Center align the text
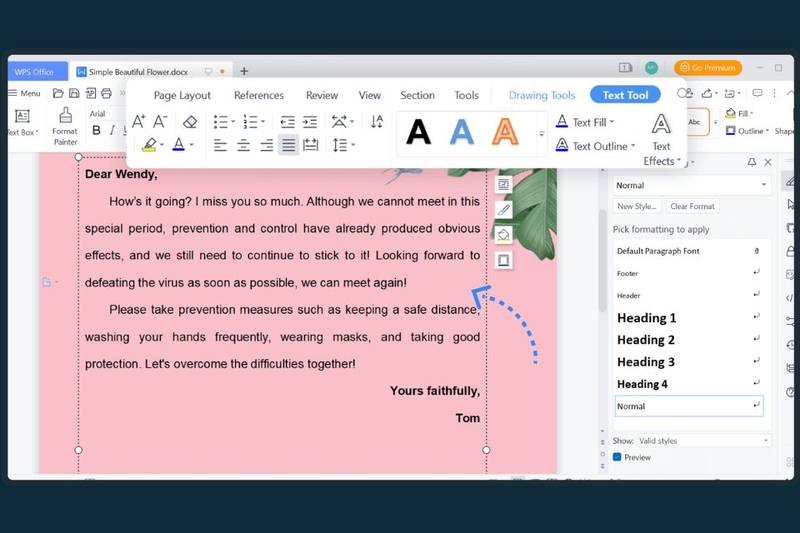This screenshot has width=800, height=533. pyautogui.click(x=243, y=145)
